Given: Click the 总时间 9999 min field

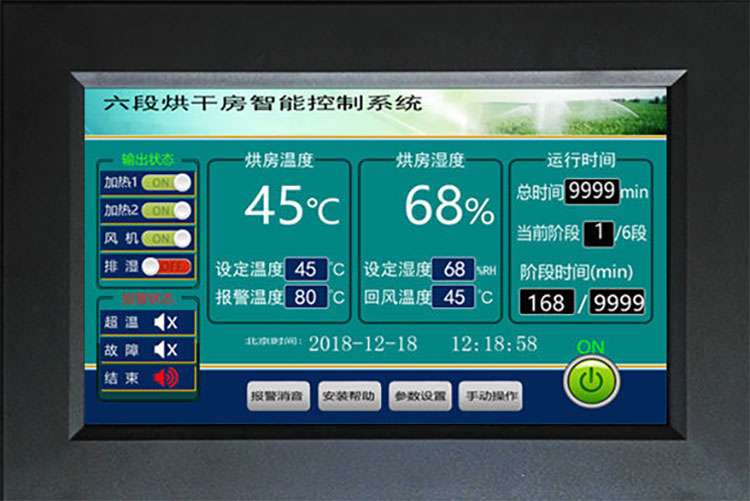Looking at the screenshot, I should tap(592, 191).
